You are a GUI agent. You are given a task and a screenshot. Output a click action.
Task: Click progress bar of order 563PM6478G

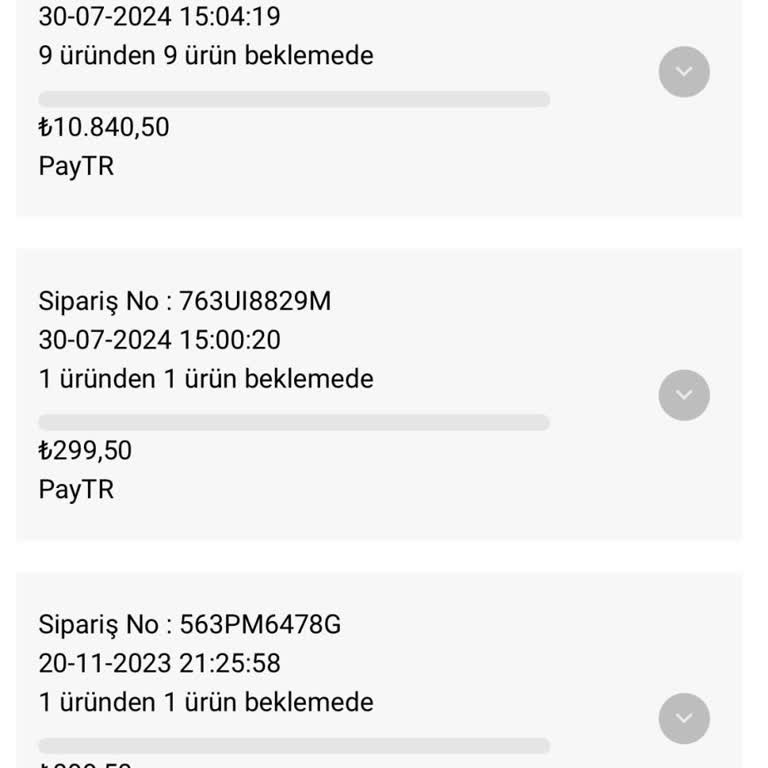click(294, 746)
